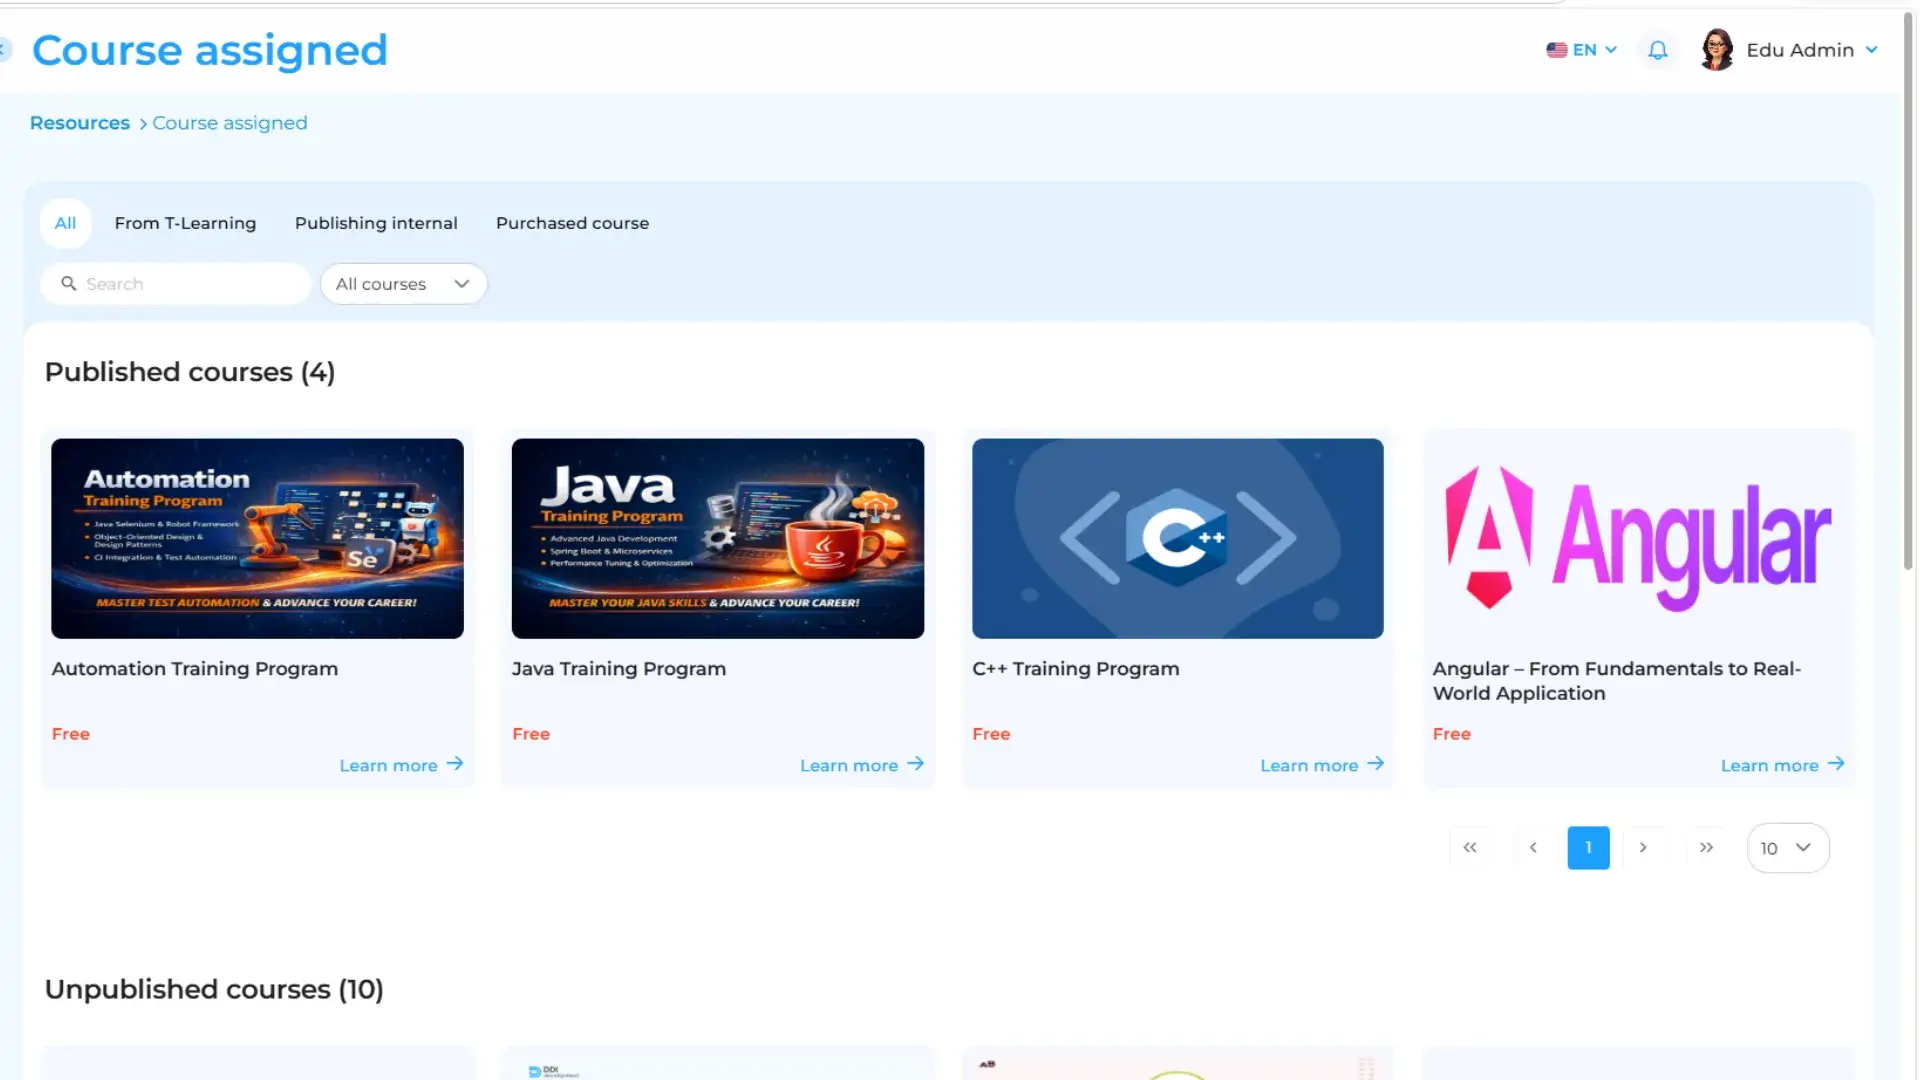
Task: Switch to the From T-Learning tab
Action: pyautogui.click(x=185, y=223)
